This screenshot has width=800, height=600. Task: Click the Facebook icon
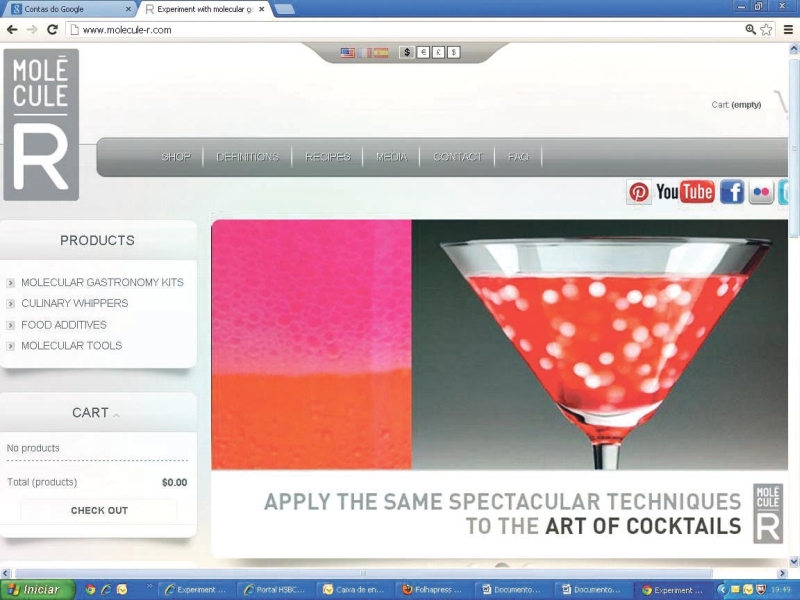(732, 192)
